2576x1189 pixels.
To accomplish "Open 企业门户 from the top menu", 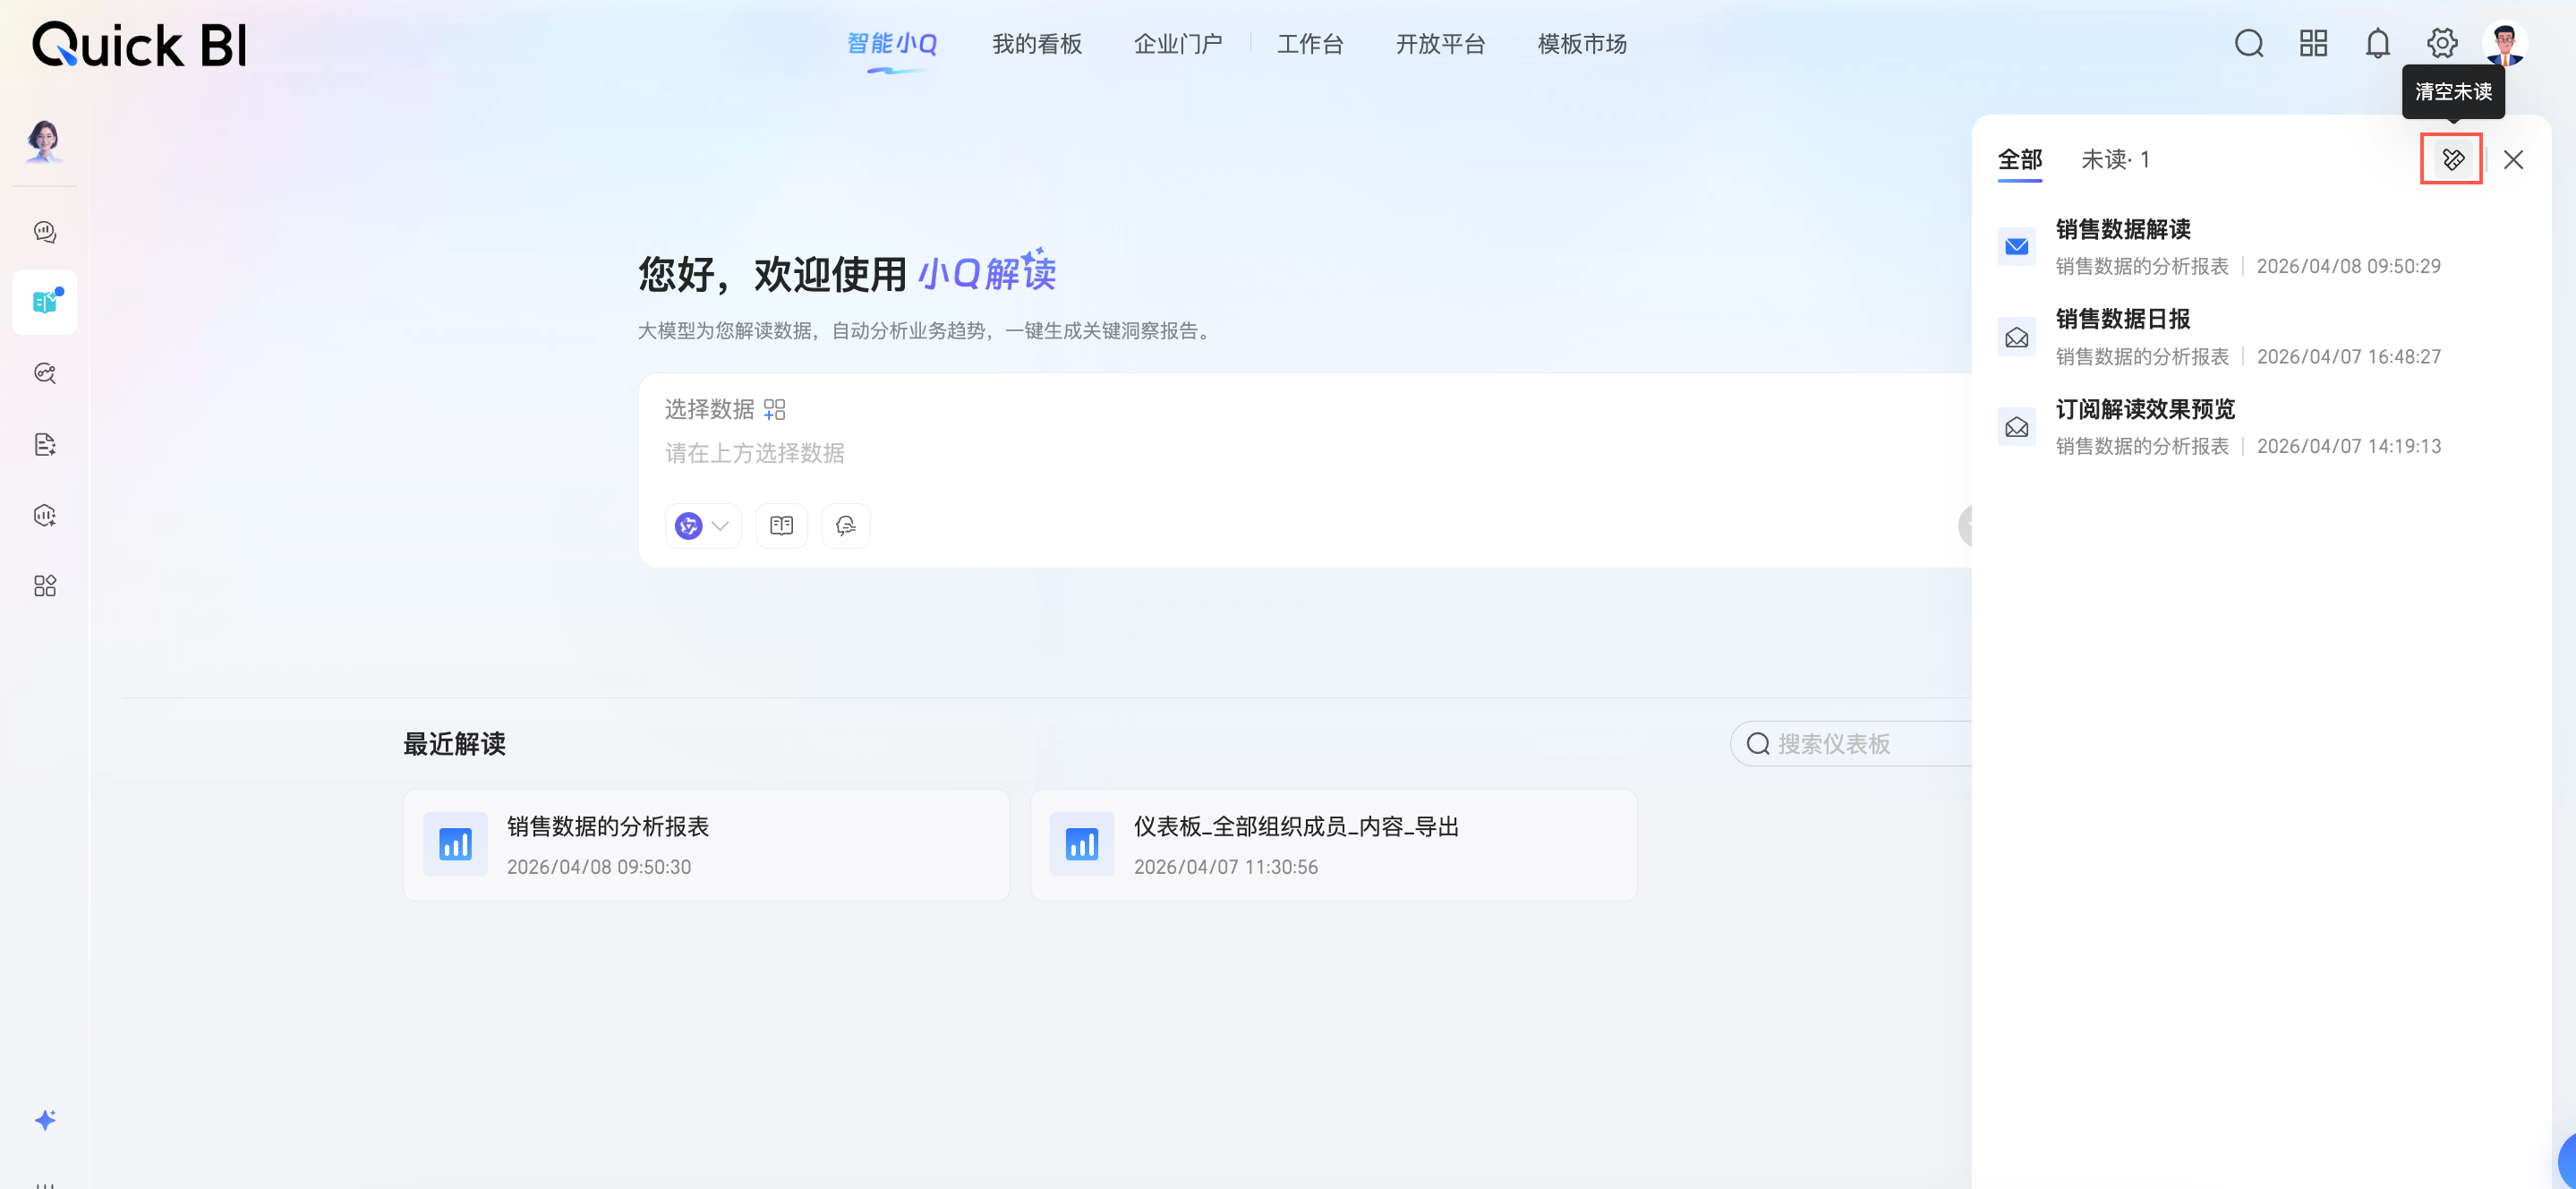I will click(1178, 44).
